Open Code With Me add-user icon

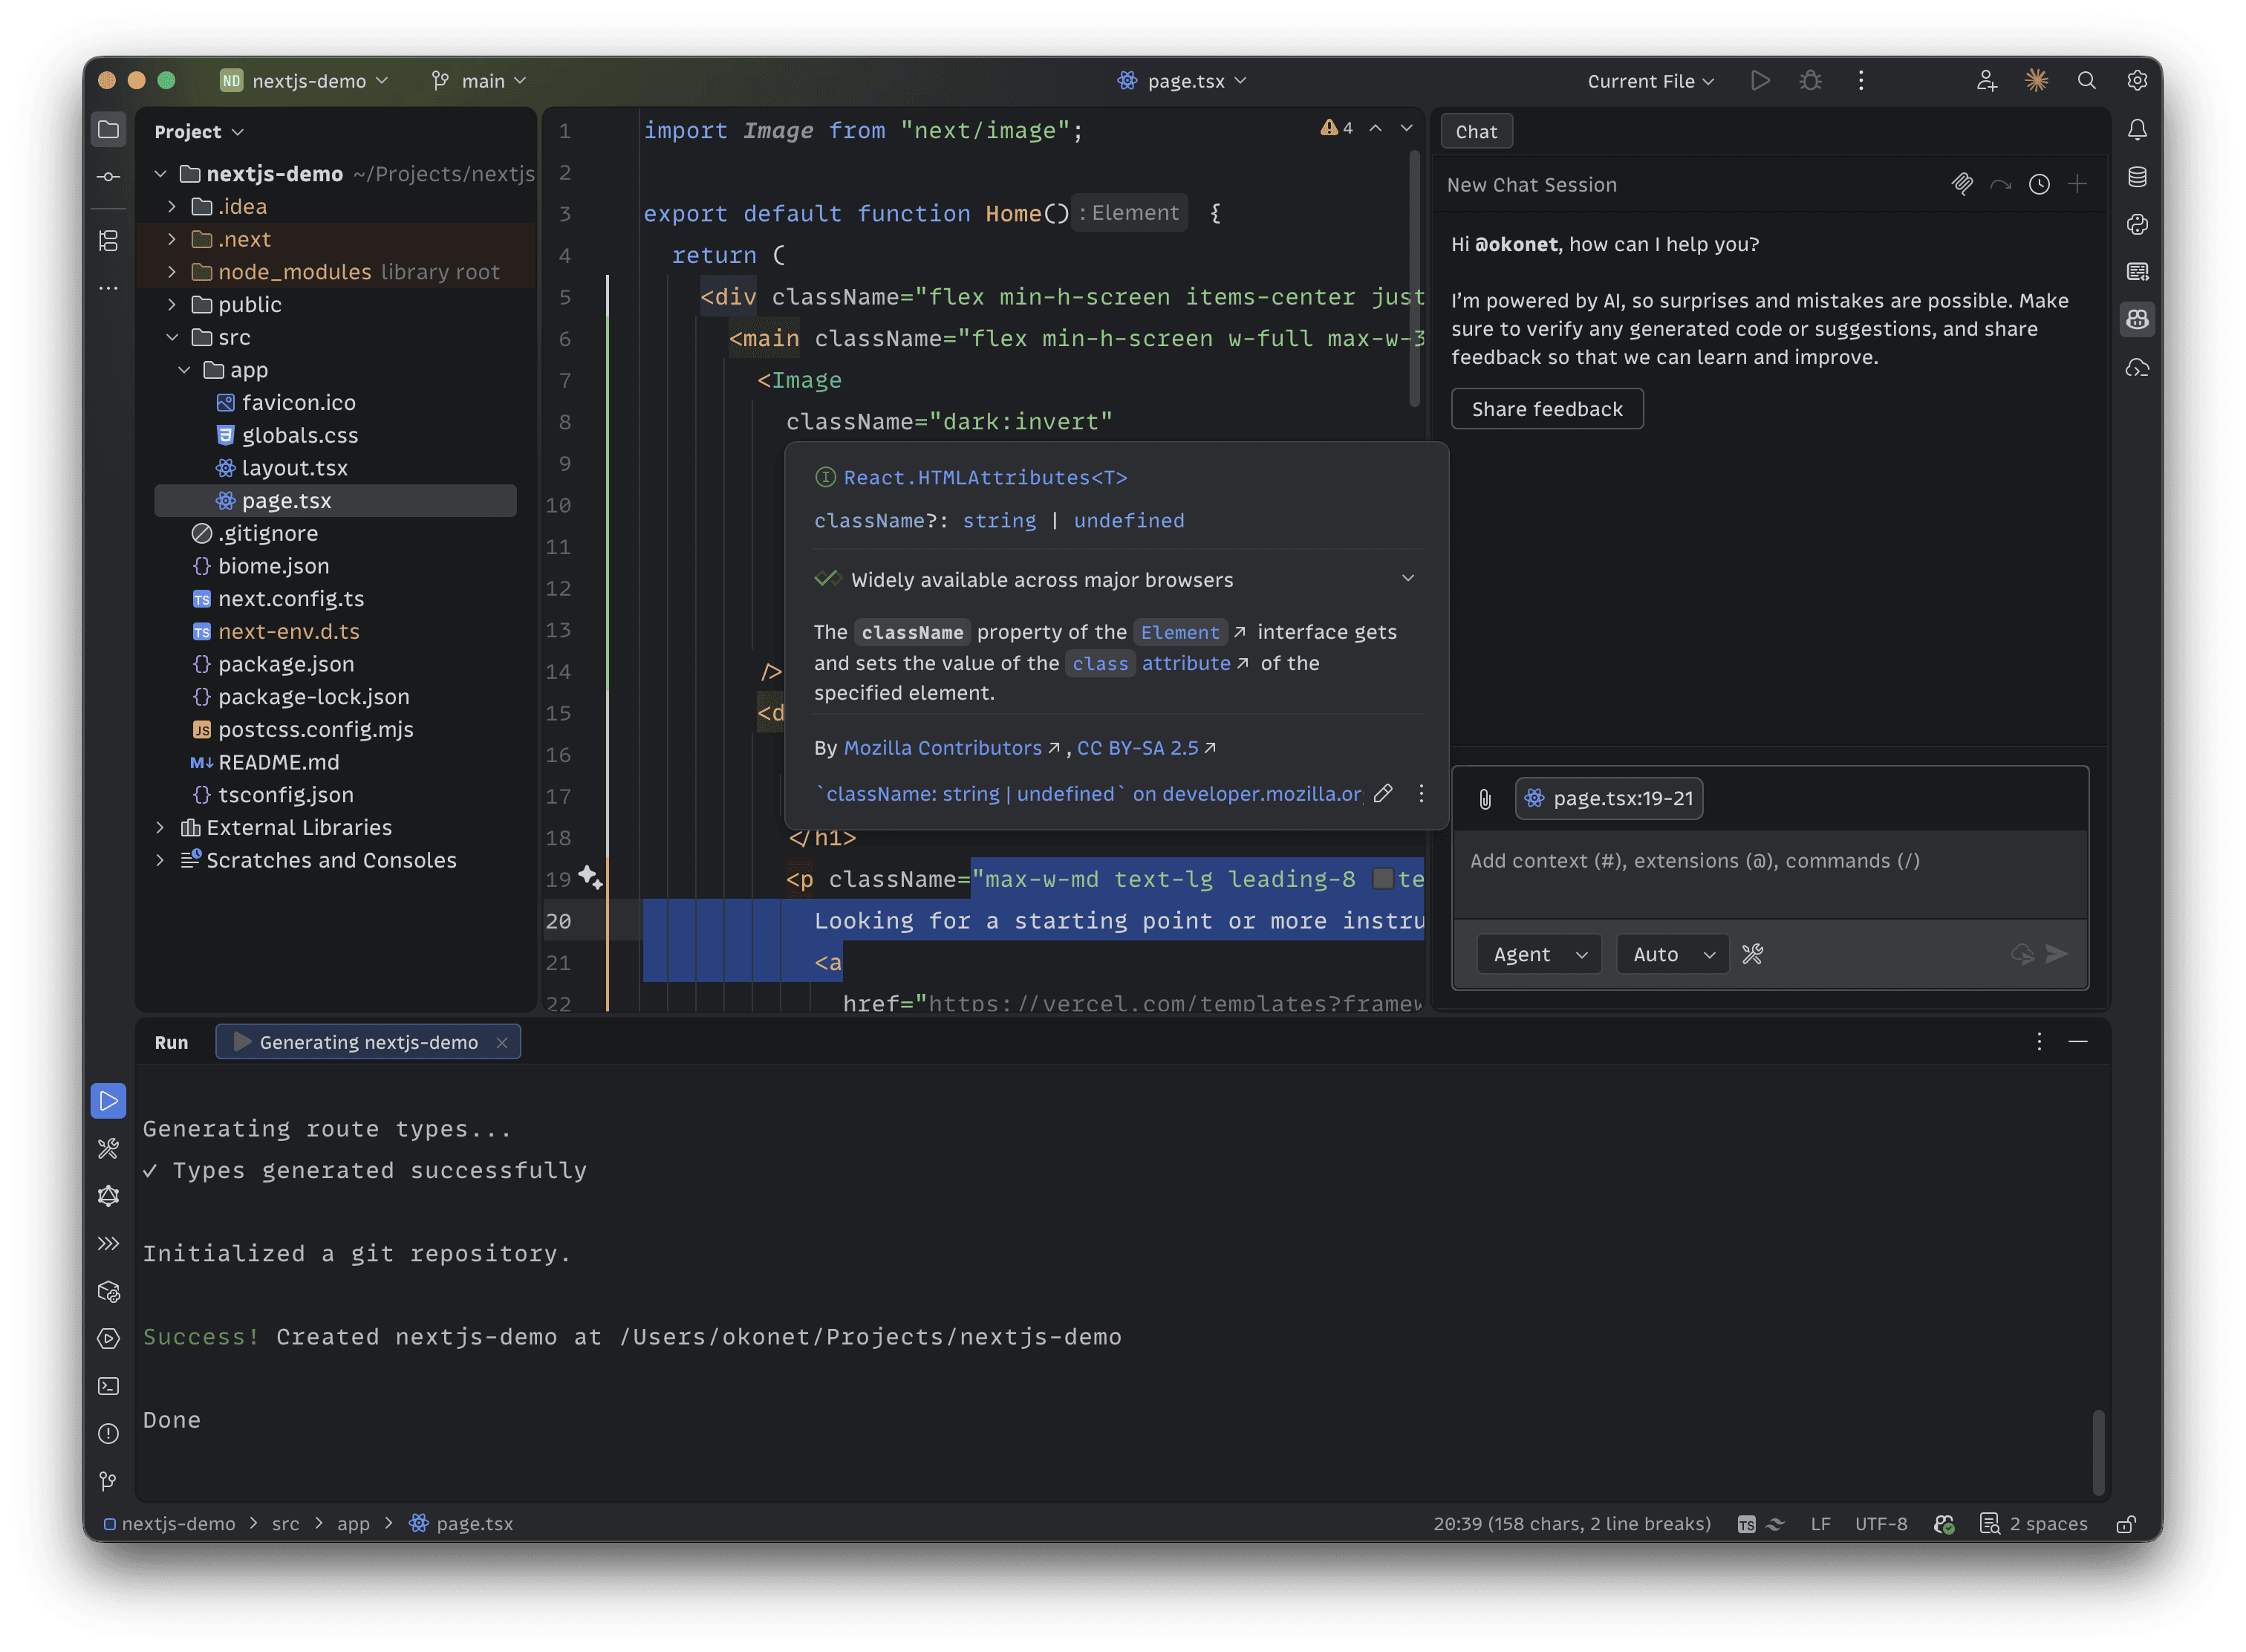pos(1986,80)
